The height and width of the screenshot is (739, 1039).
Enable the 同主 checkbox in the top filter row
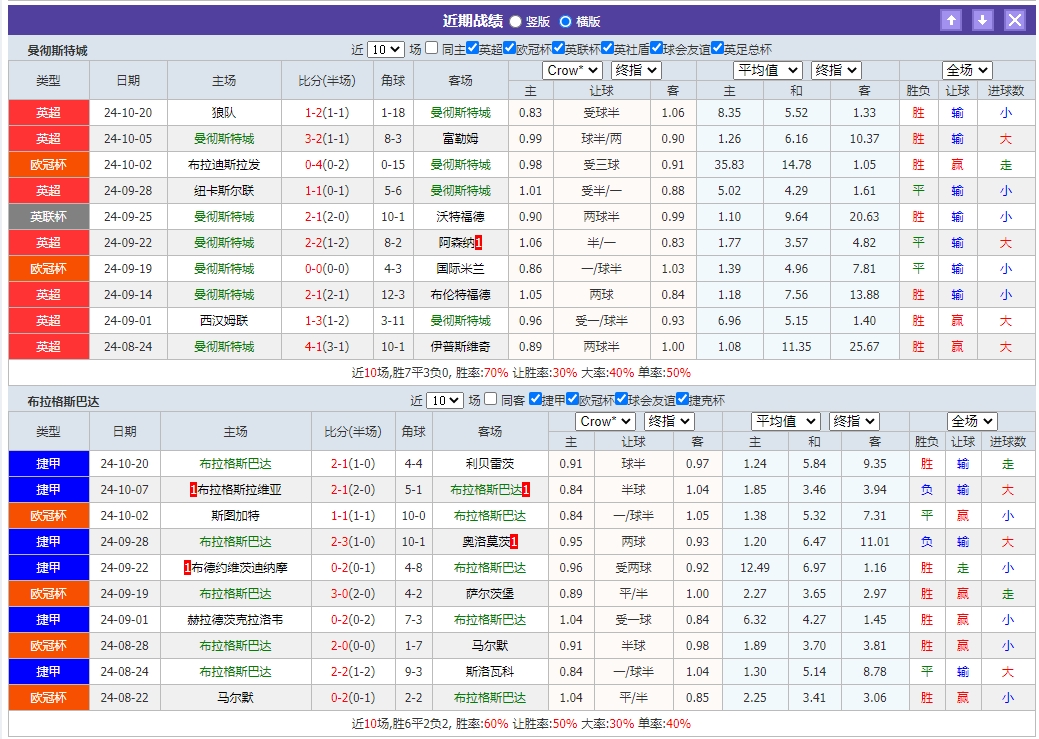(x=430, y=48)
